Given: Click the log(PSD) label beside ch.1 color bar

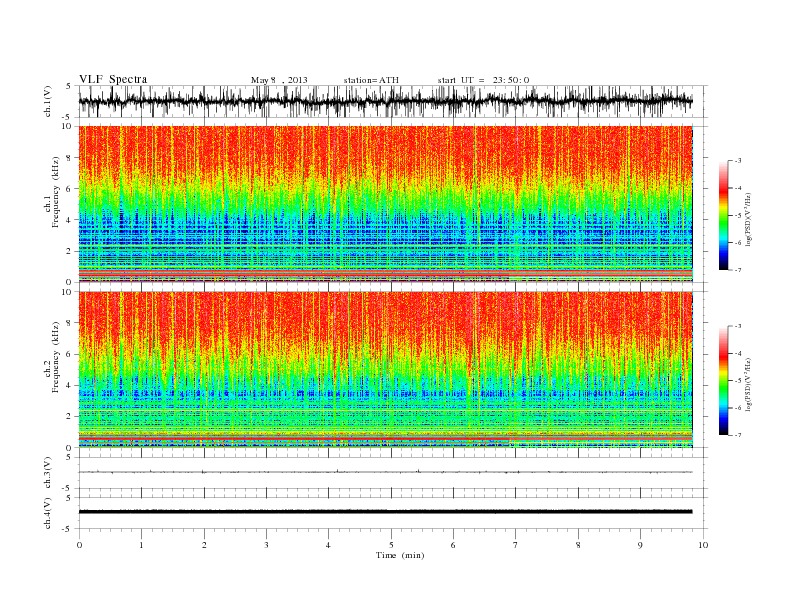Looking at the screenshot, I should pos(749,218).
